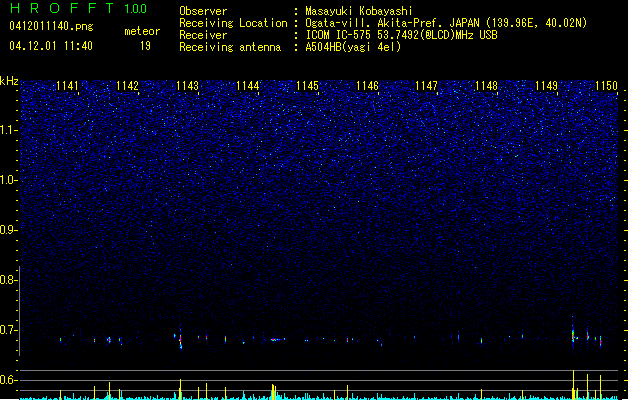The width and height of the screenshot is (629, 400).
Task: Select the file name 0412011140.png
Action: pyautogui.click(x=51, y=26)
